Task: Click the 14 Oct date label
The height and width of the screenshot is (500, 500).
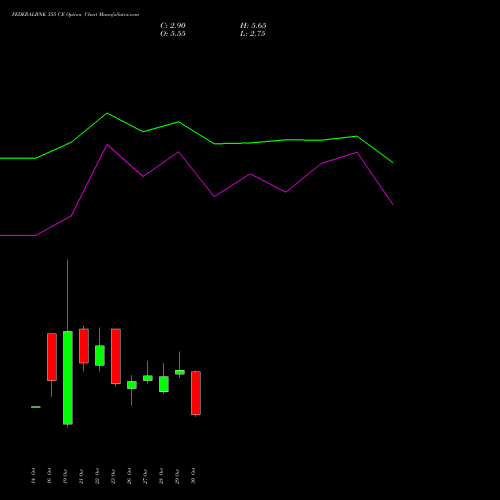Action: pyautogui.click(x=33, y=476)
